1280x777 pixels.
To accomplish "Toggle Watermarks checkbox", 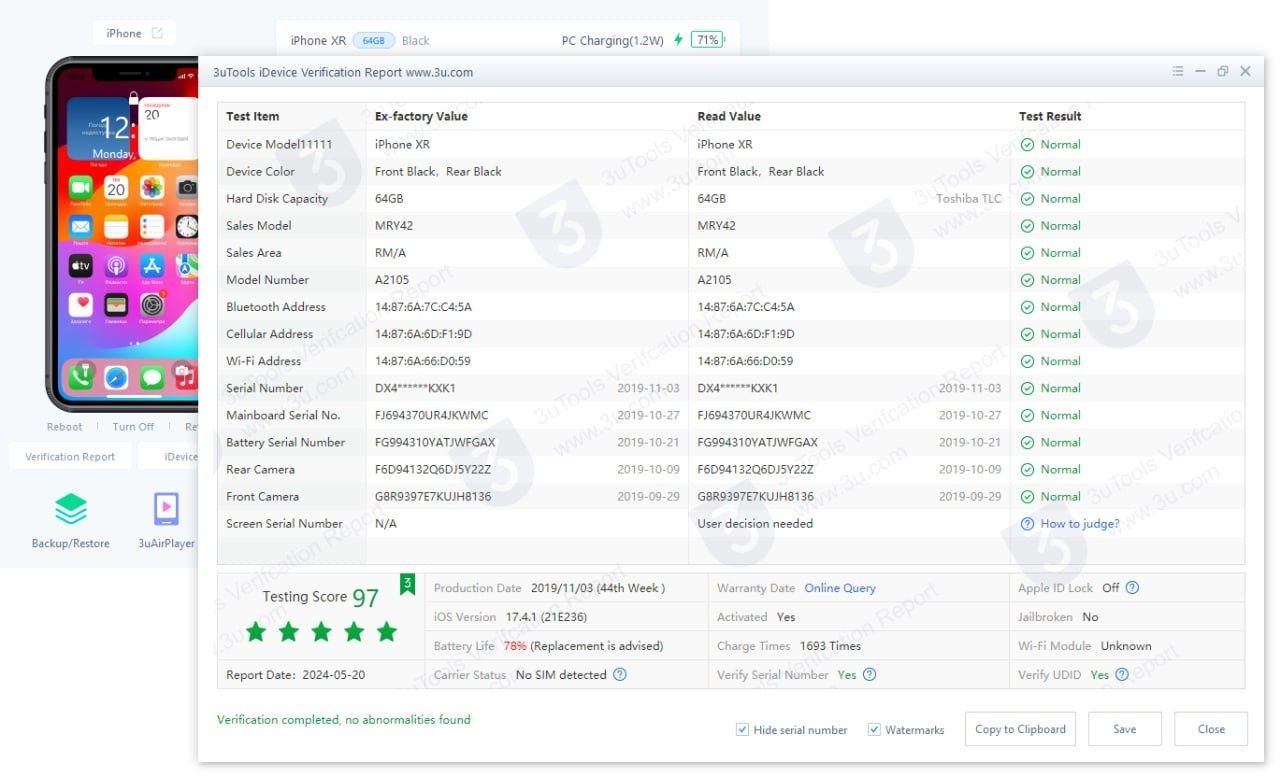I will coord(874,730).
